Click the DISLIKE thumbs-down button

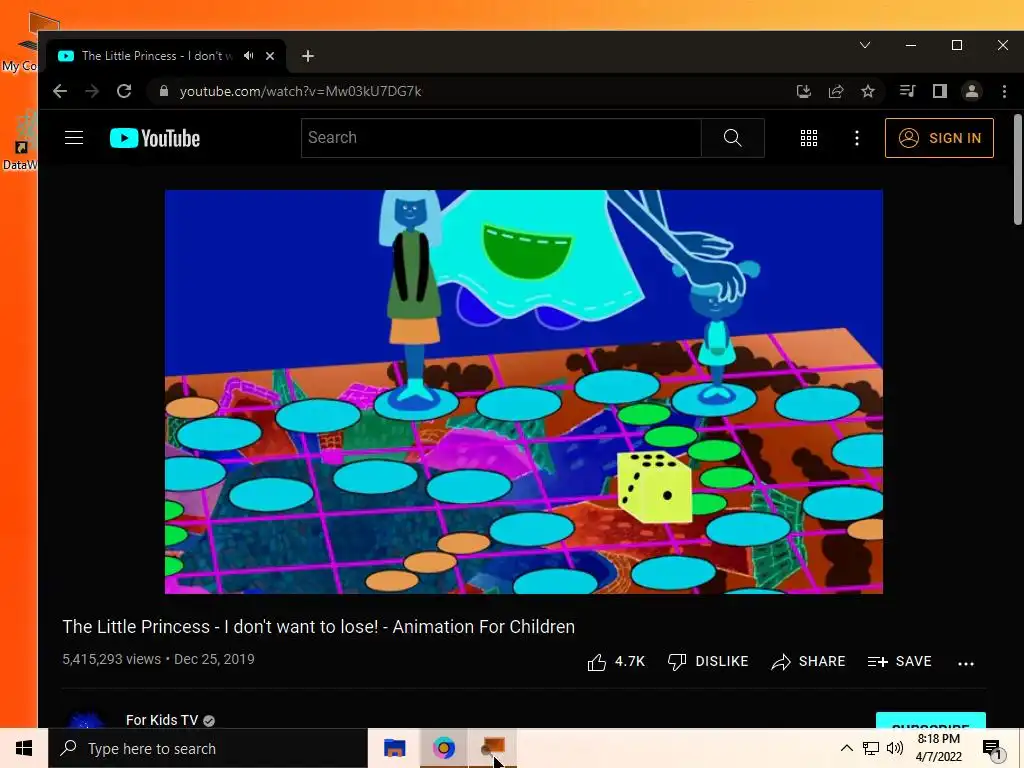pyautogui.click(x=708, y=662)
